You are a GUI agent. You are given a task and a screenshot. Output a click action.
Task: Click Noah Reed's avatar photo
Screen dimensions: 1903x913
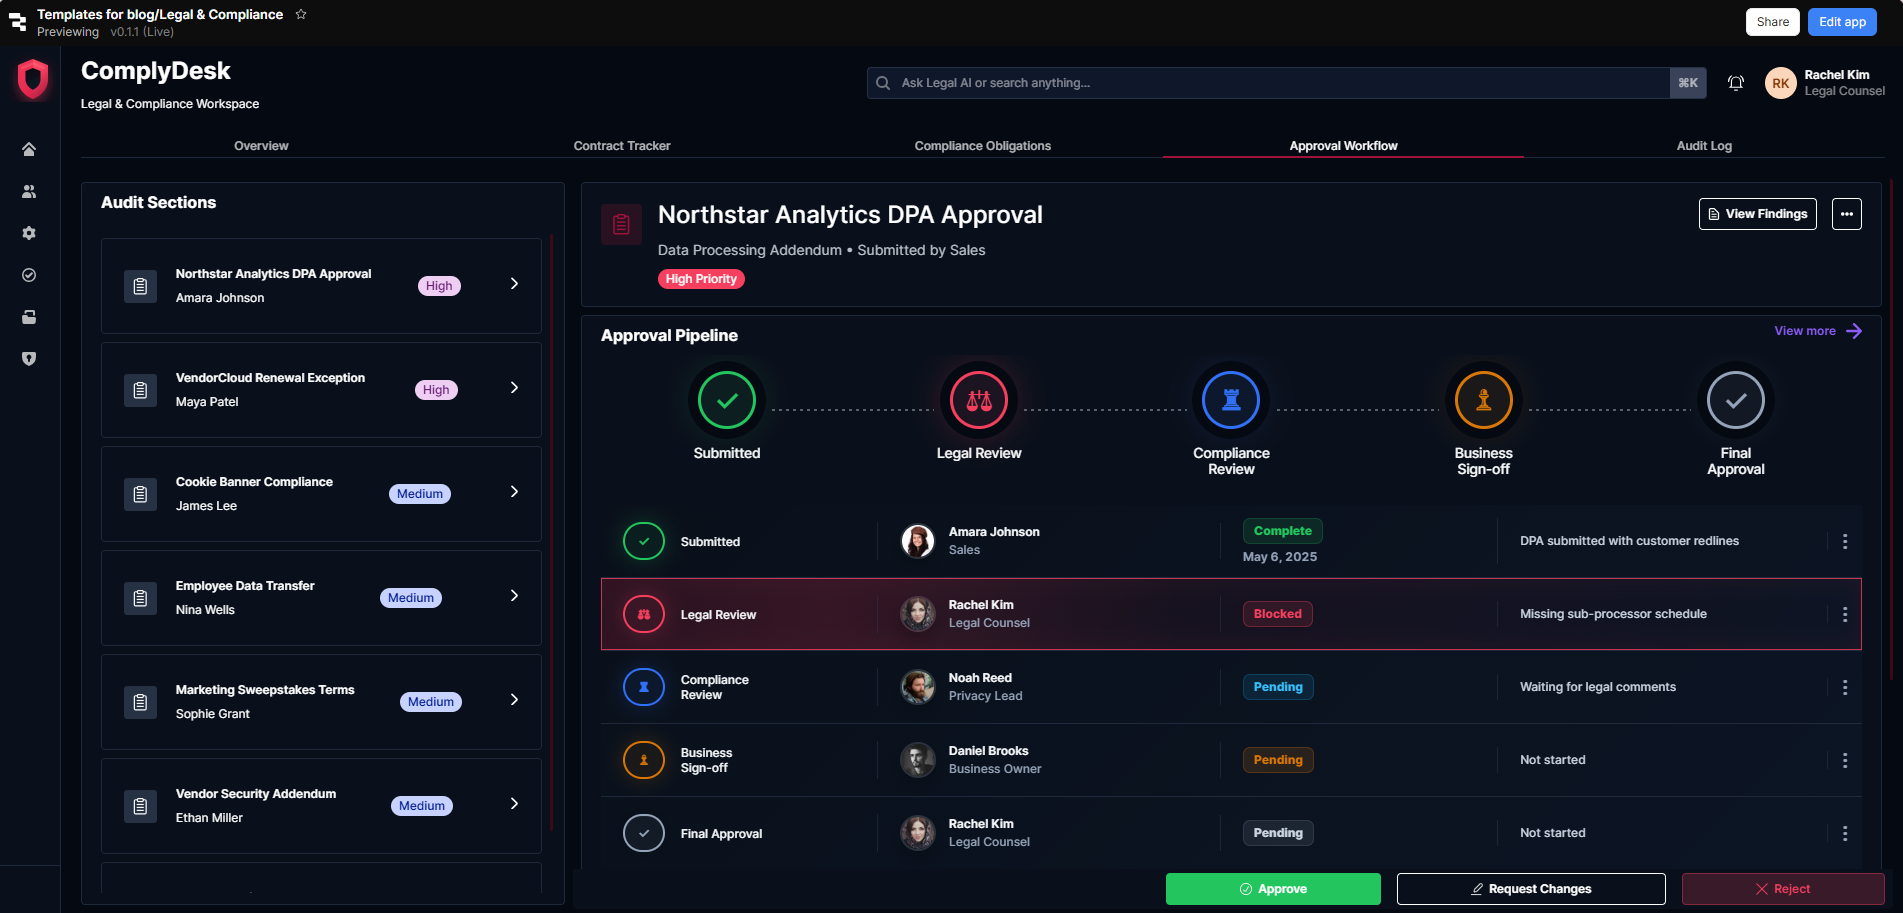918,687
